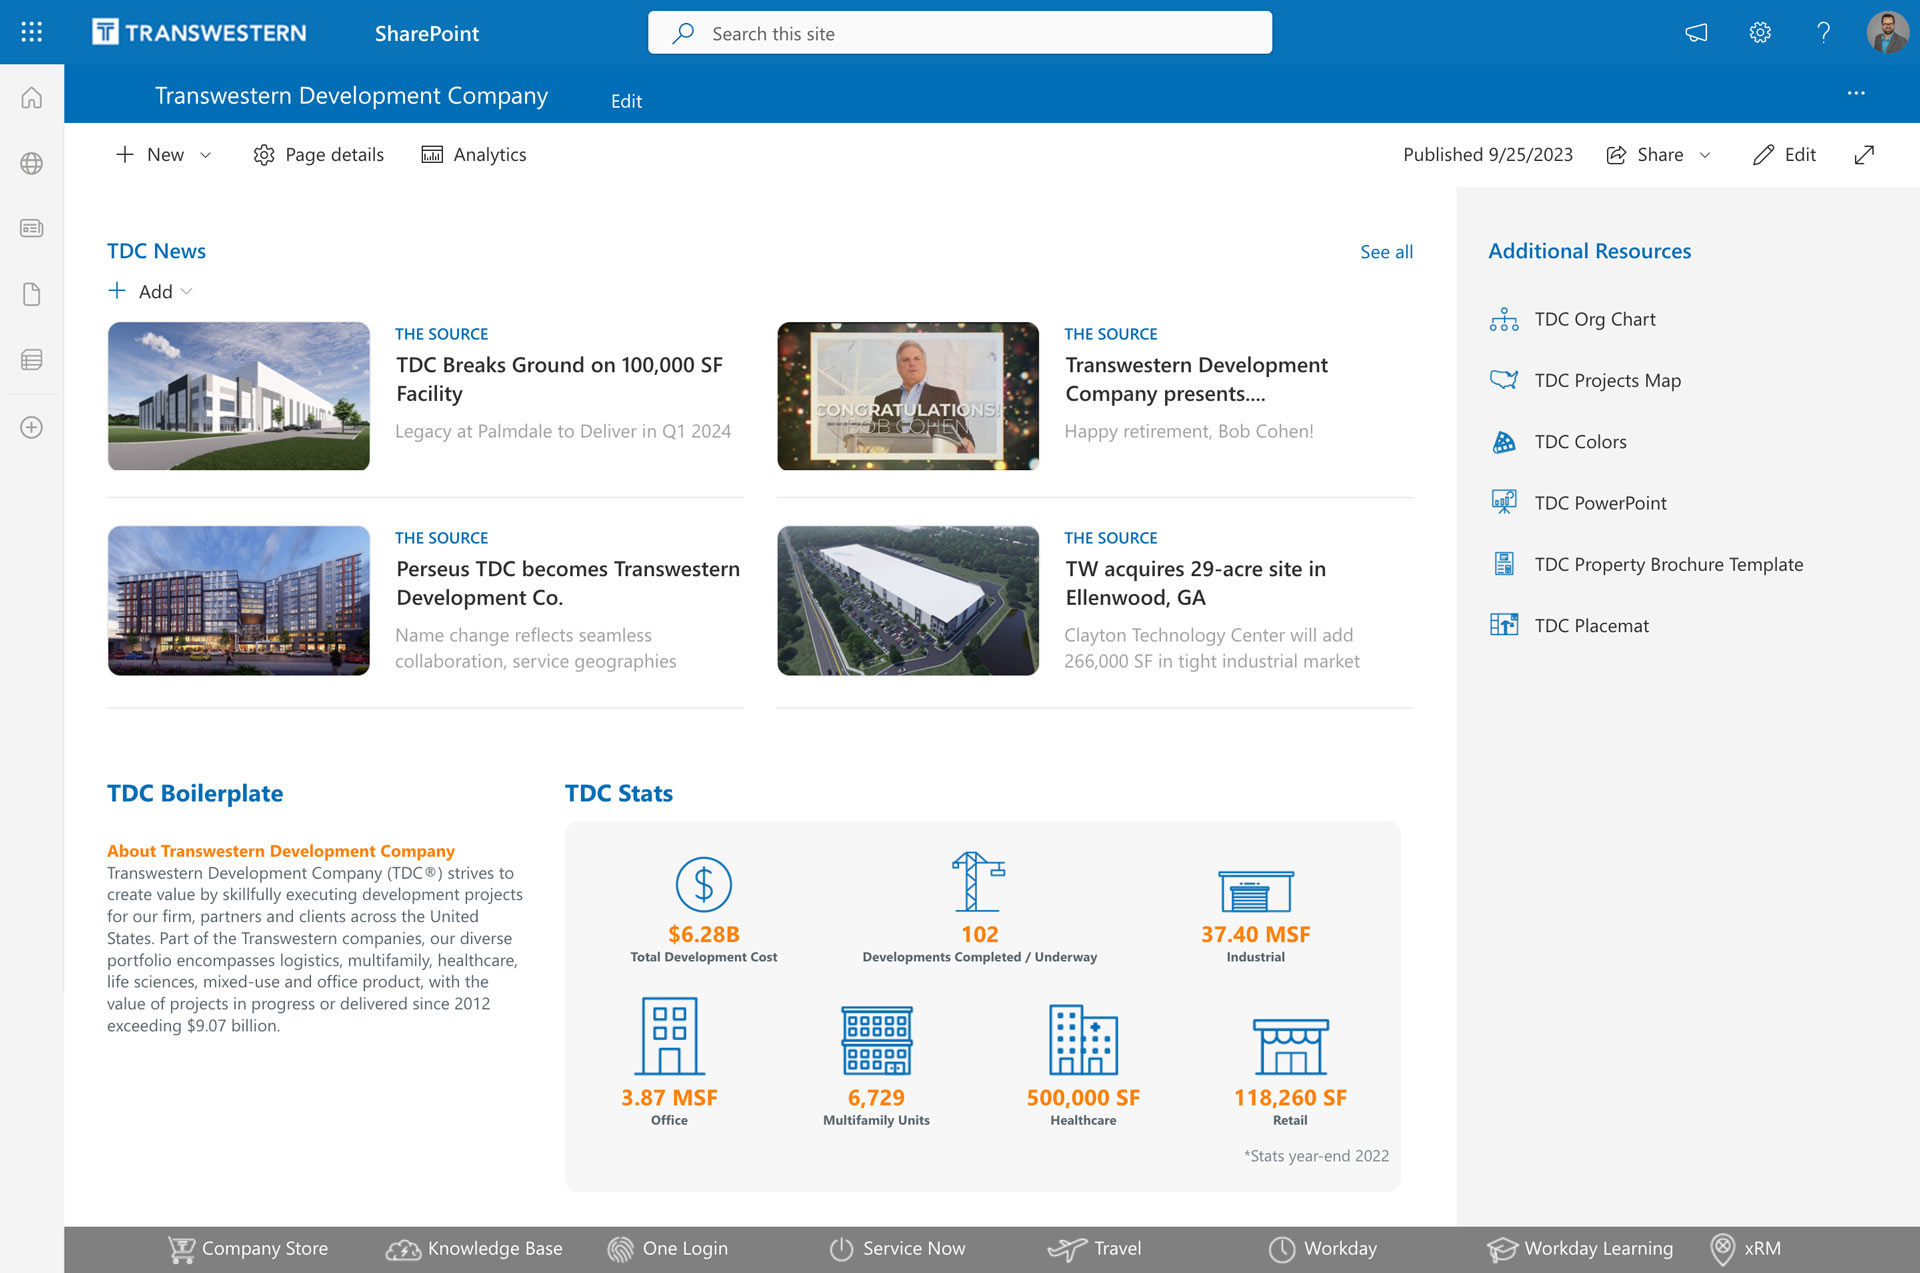Screen dimensions: 1920x1273
Task: Click the TDC Org Chart icon
Action: click(1504, 319)
